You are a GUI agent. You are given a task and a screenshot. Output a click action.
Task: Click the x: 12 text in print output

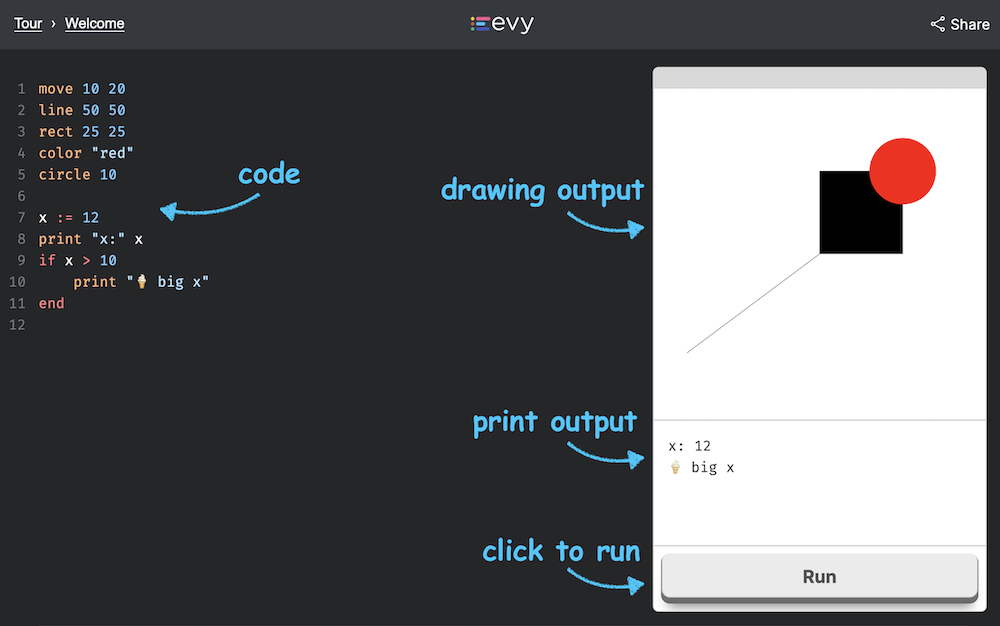click(x=691, y=445)
